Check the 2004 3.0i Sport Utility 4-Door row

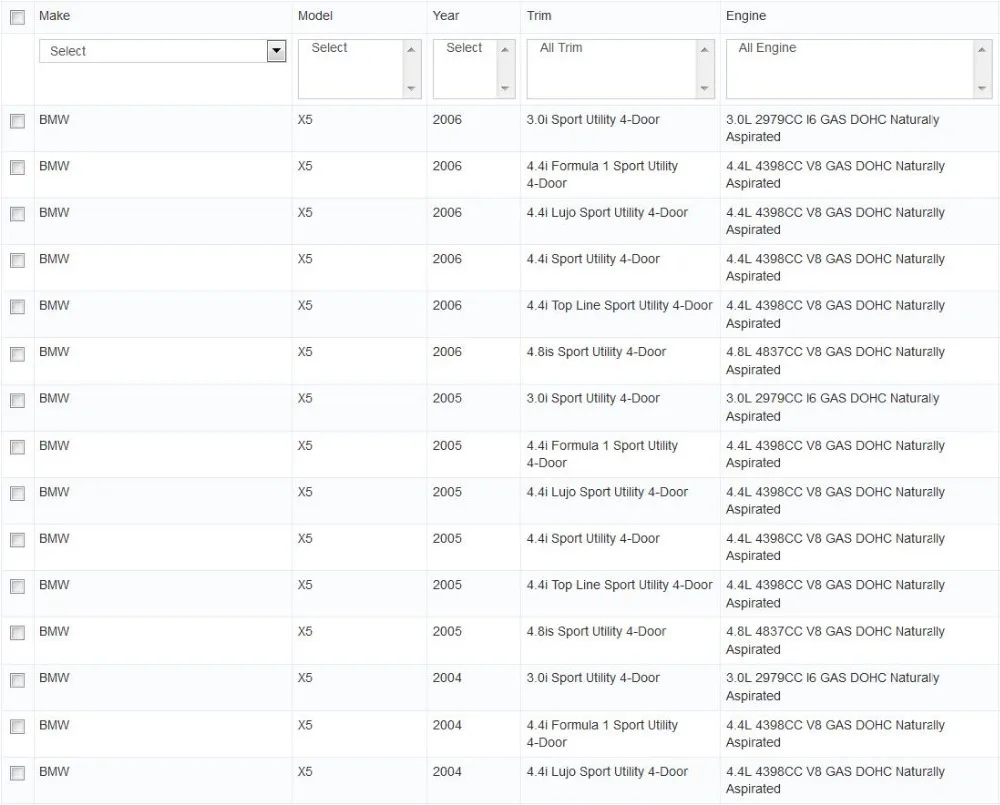pyautogui.click(x=17, y=680)
